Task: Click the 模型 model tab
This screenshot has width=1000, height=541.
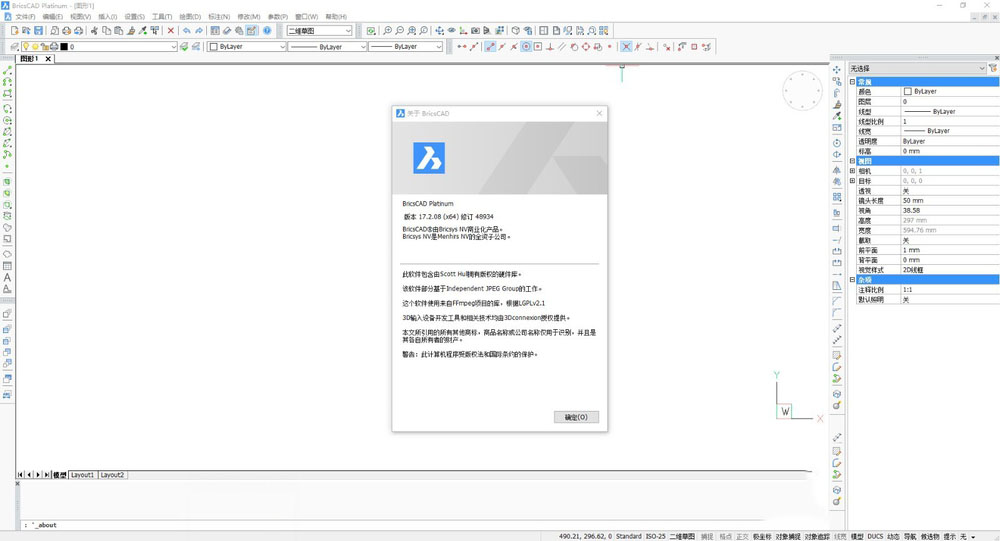Action: (x=60, y=475)
